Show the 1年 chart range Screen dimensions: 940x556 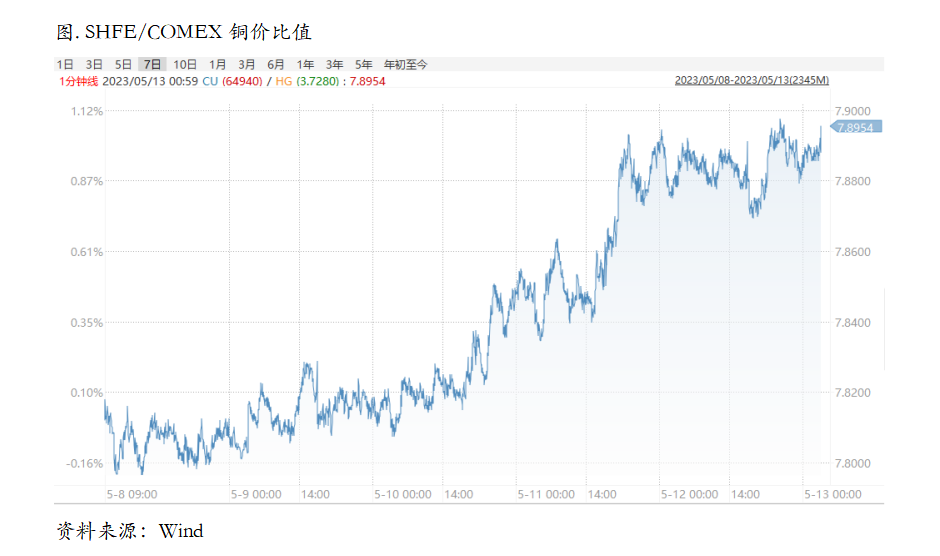pos(305,64)
